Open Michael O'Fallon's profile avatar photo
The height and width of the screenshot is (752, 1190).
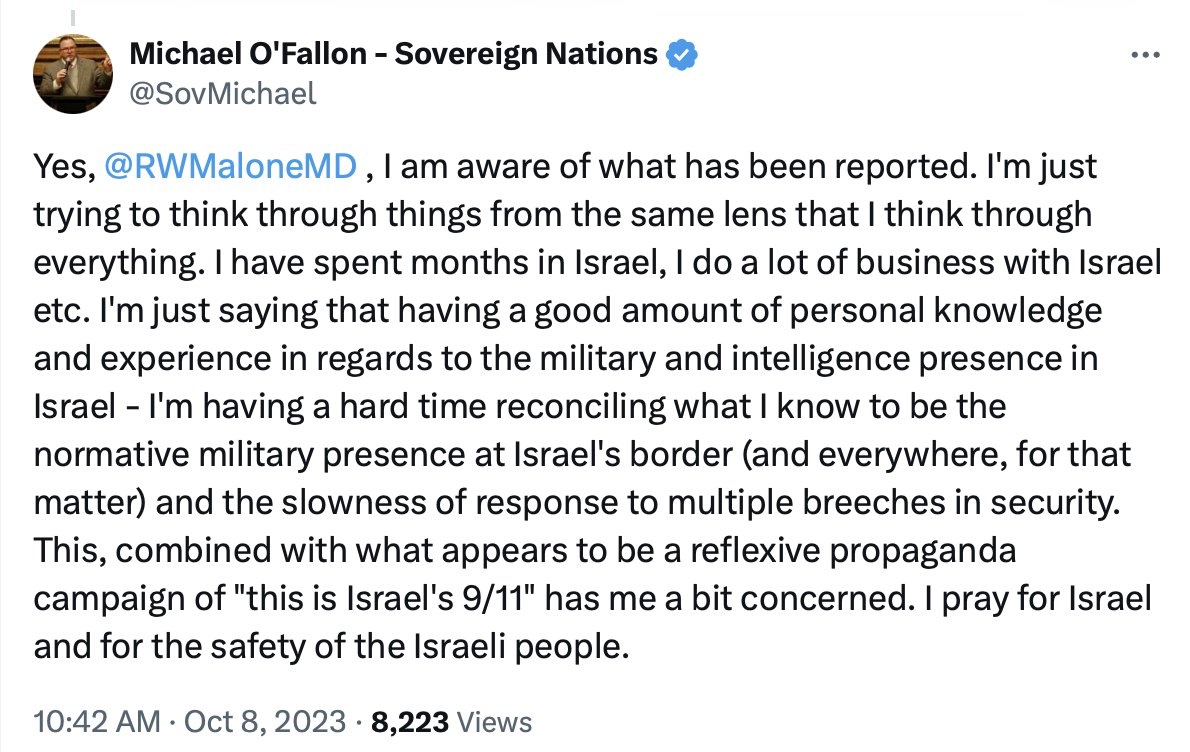point(72,73)
